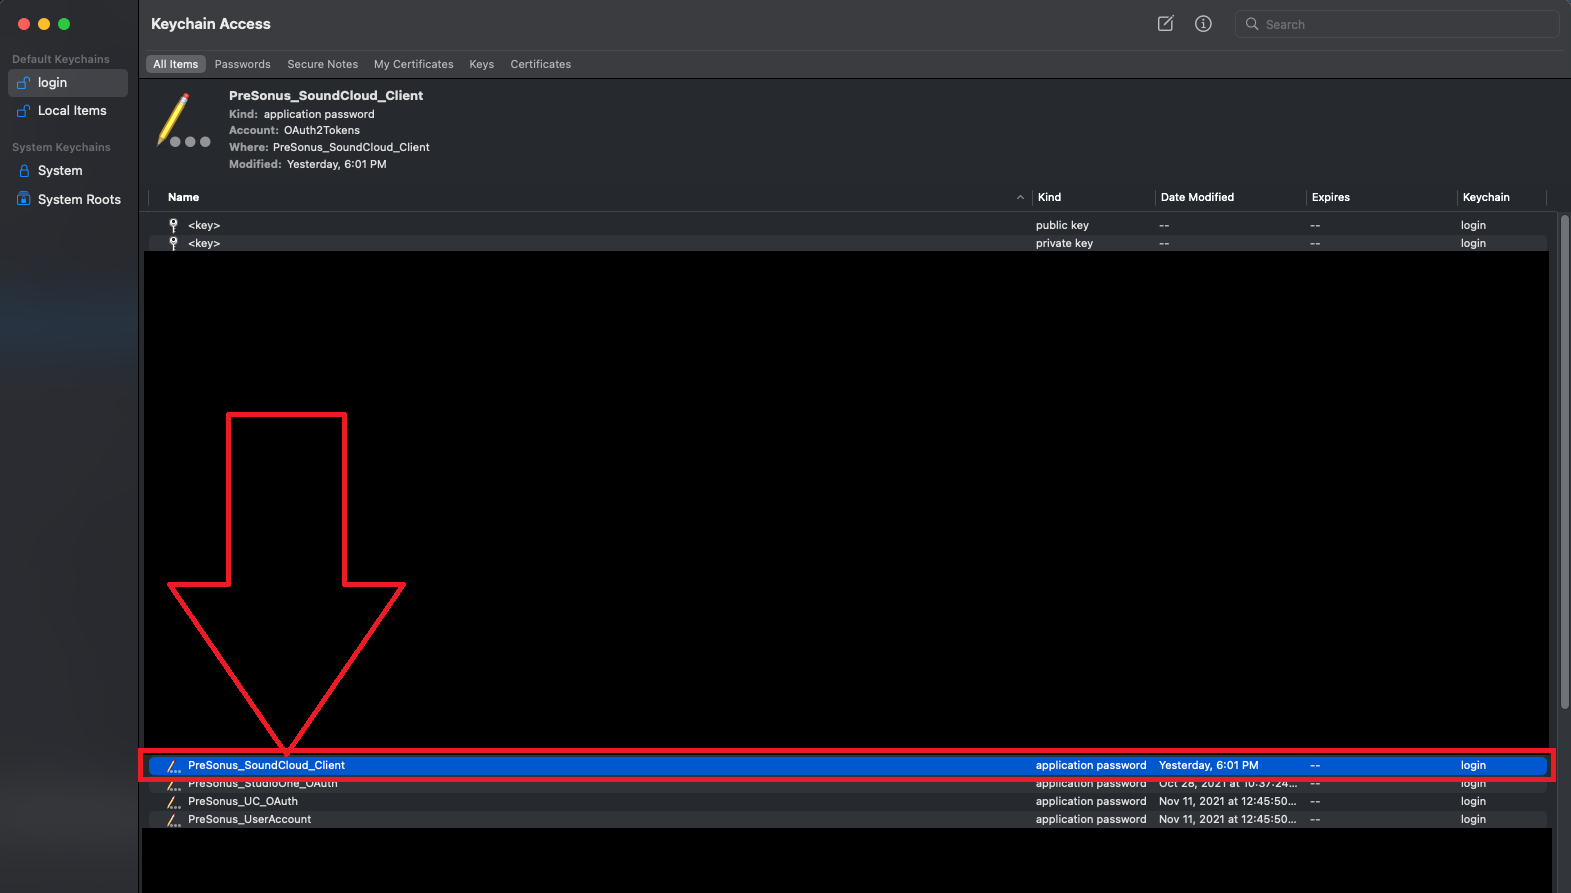Click the key icon of private key row

coord(173,243)
